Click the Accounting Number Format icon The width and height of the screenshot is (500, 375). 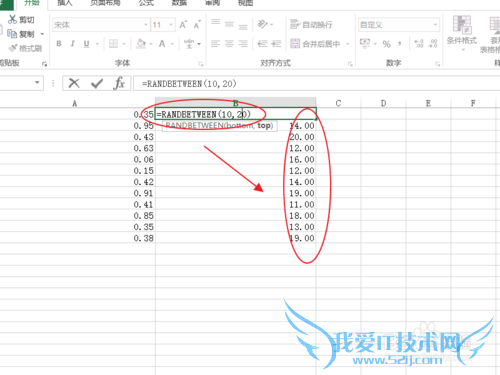365,43
